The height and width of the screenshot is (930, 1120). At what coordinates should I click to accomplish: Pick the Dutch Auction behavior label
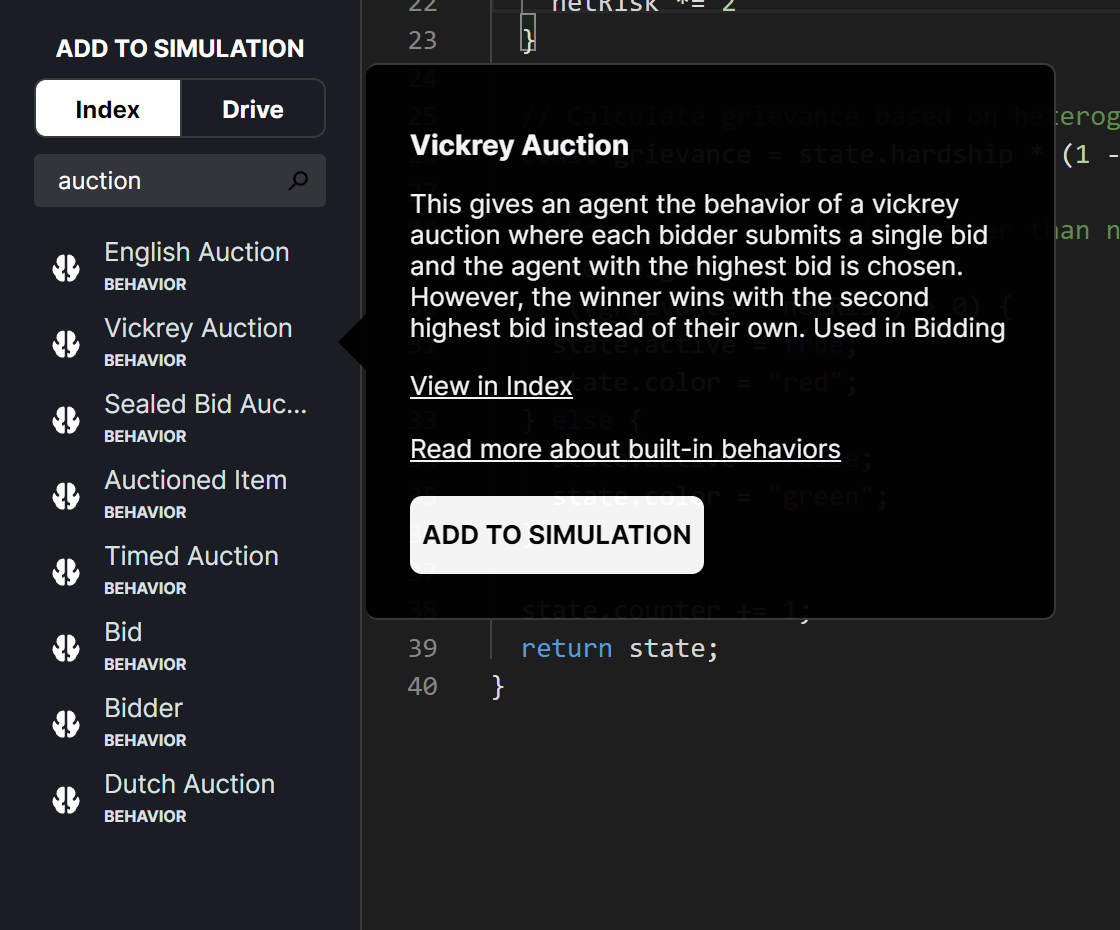click(189, 785)
